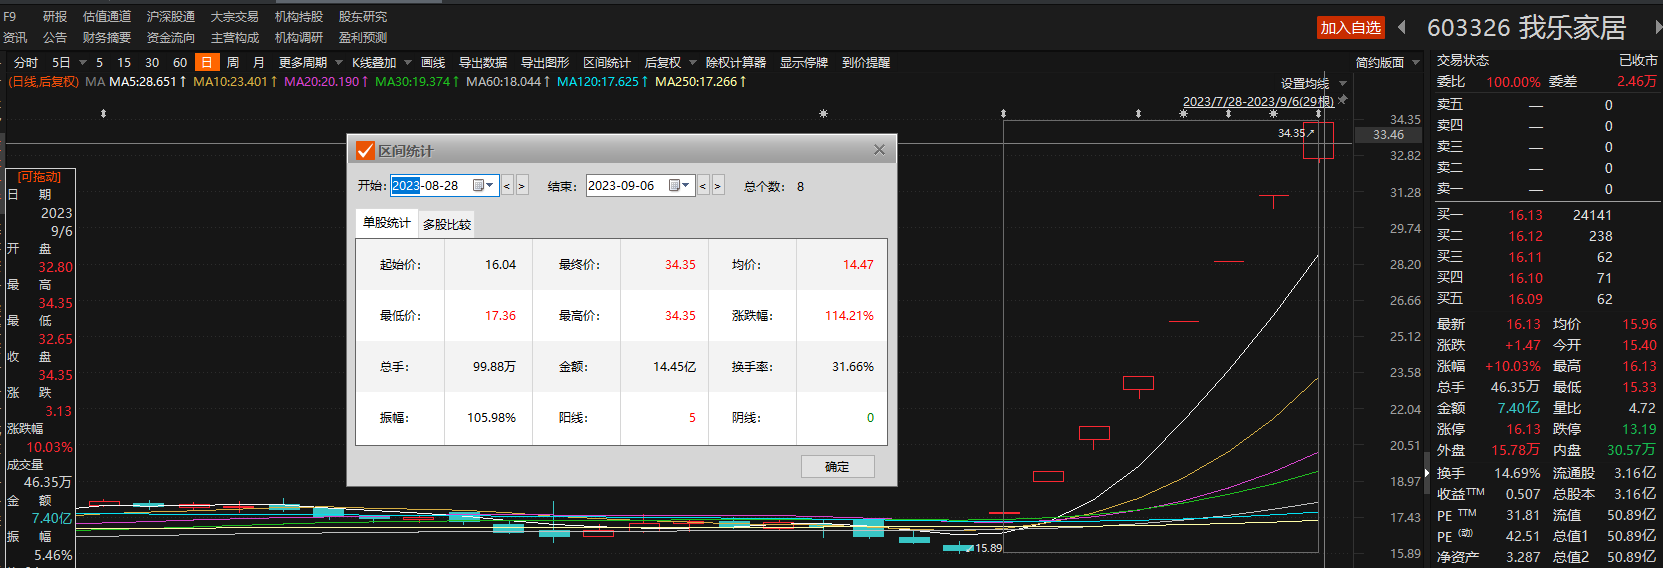Click the orange checkmark icon in dialog title

click(365, 151)
